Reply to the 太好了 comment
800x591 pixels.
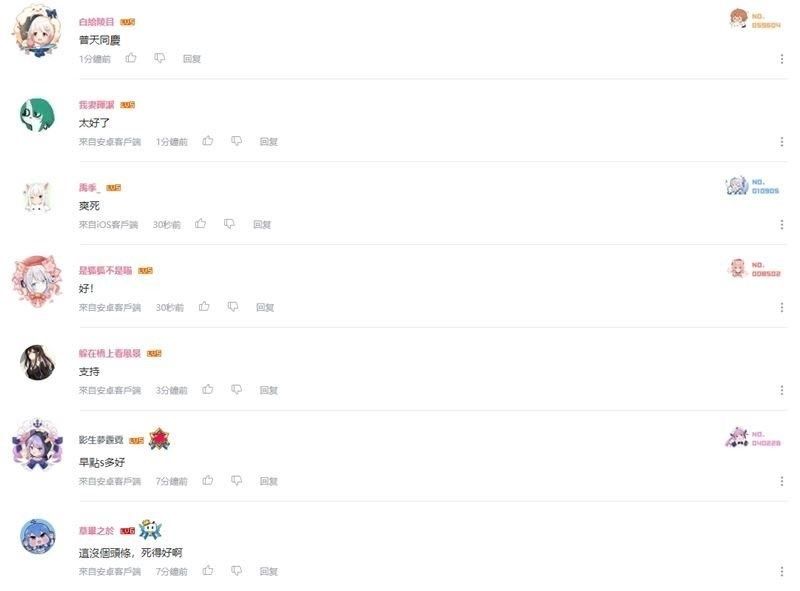pos(268,141)
